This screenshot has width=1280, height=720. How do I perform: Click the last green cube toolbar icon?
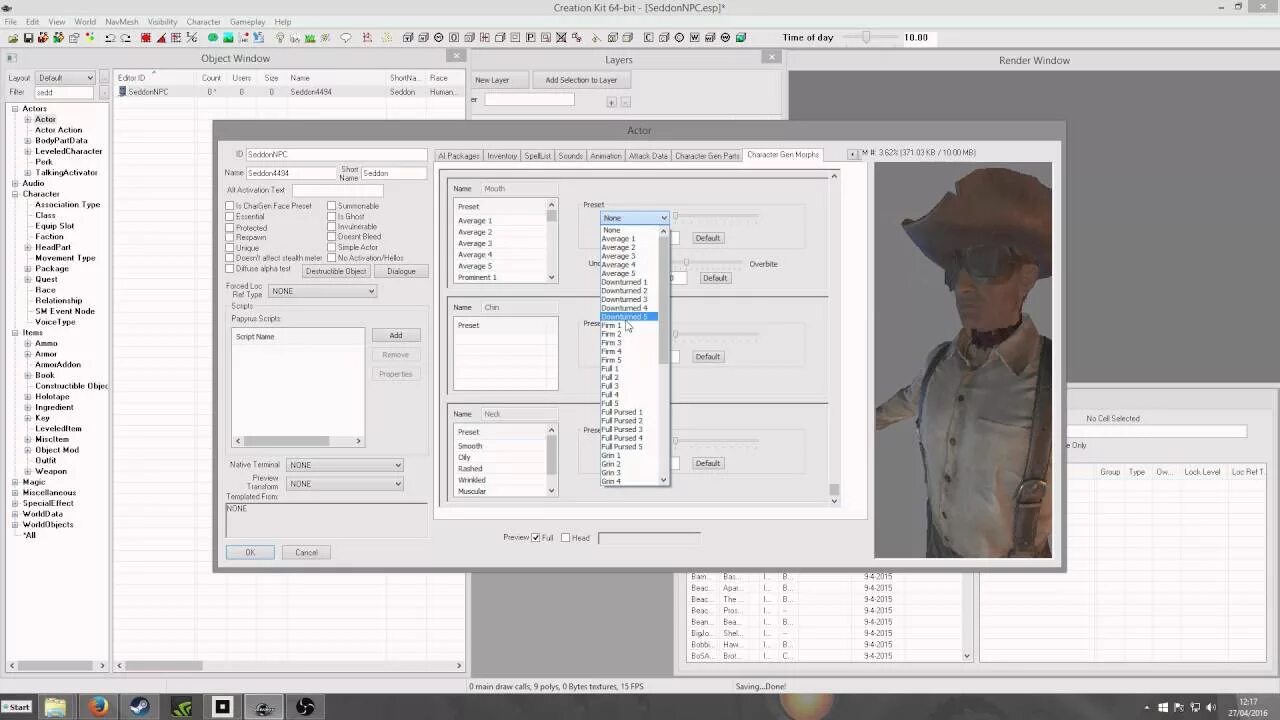tap(741, 38)
